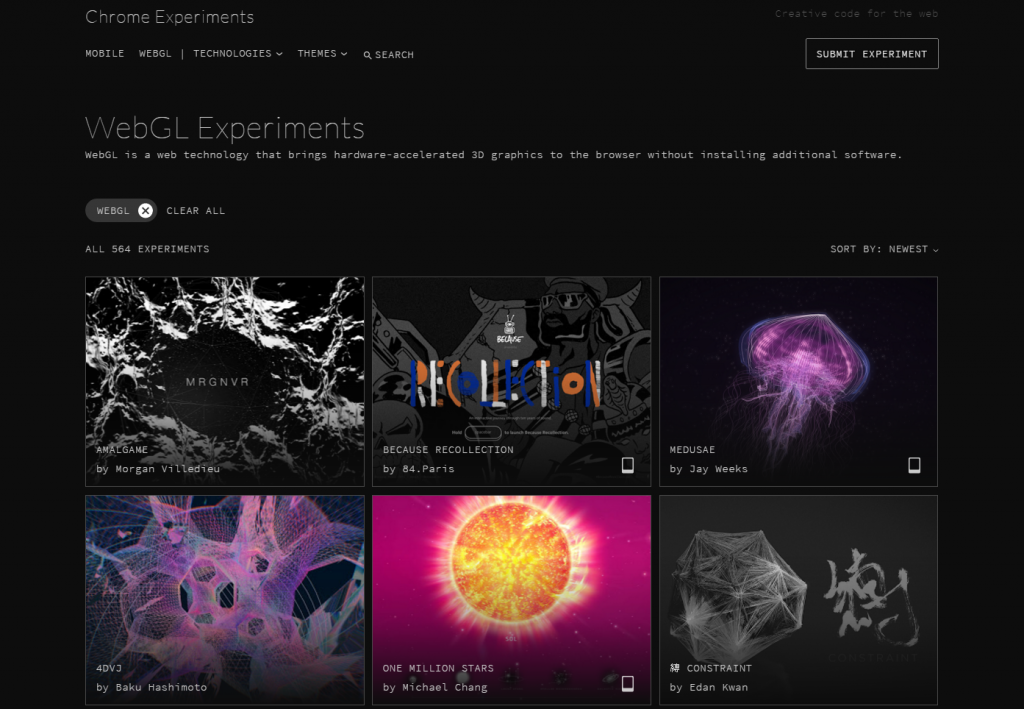Click the title text 'BECAUSE RECOLLECTION'
Screen dimensions: 1024x709
click(x=448, y=450)
